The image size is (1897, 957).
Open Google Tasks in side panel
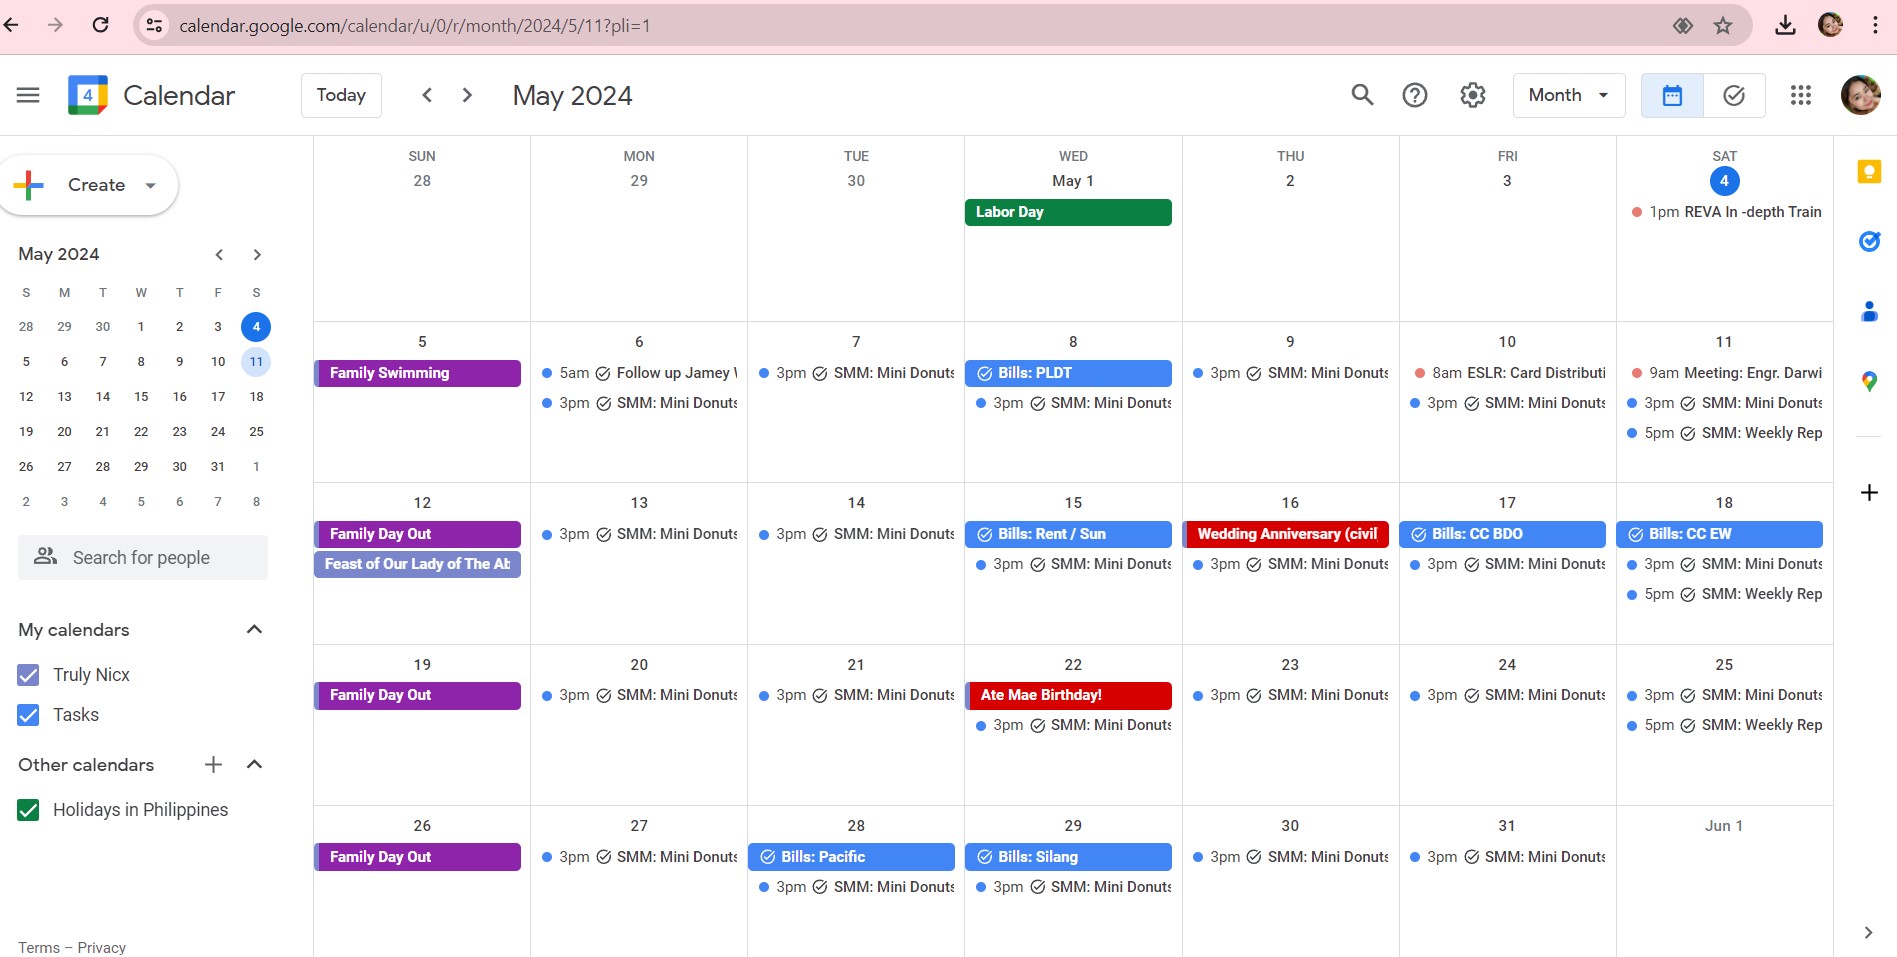[x=1869, y=241]
